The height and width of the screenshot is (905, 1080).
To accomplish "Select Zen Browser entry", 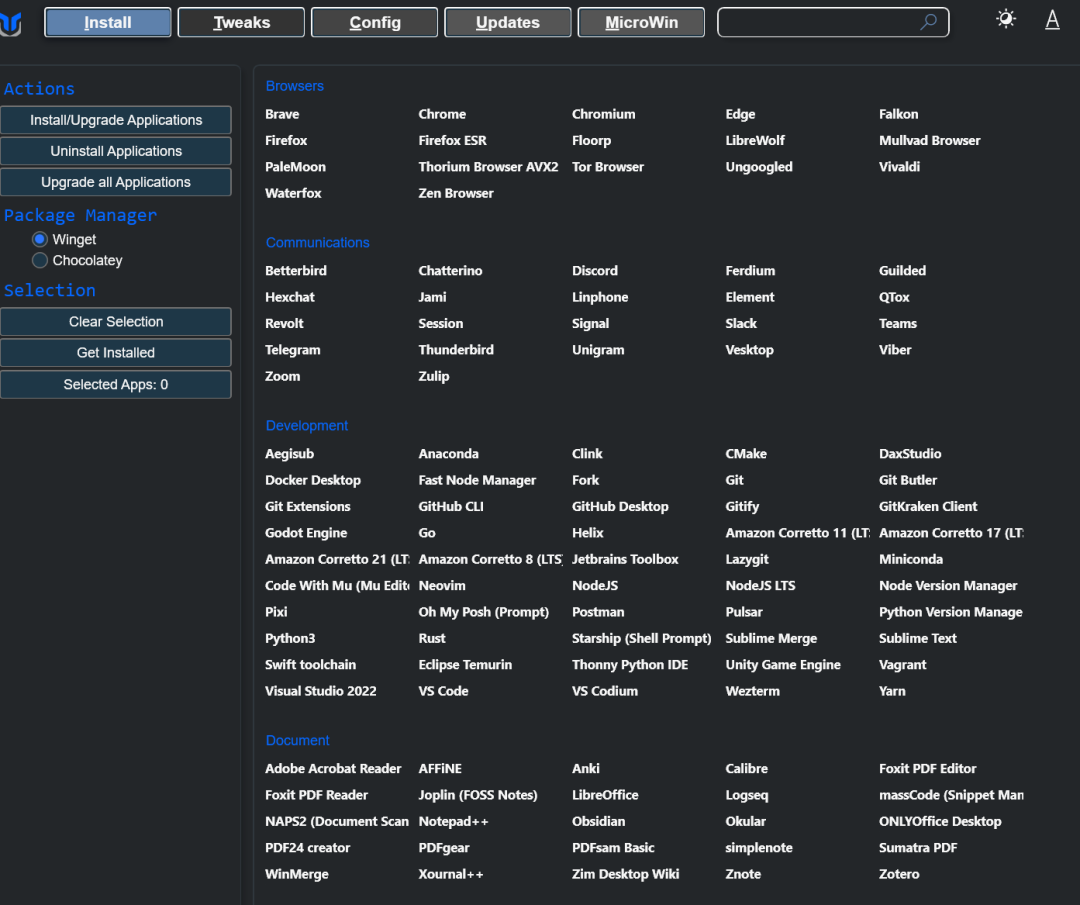I will coord(456,194).
